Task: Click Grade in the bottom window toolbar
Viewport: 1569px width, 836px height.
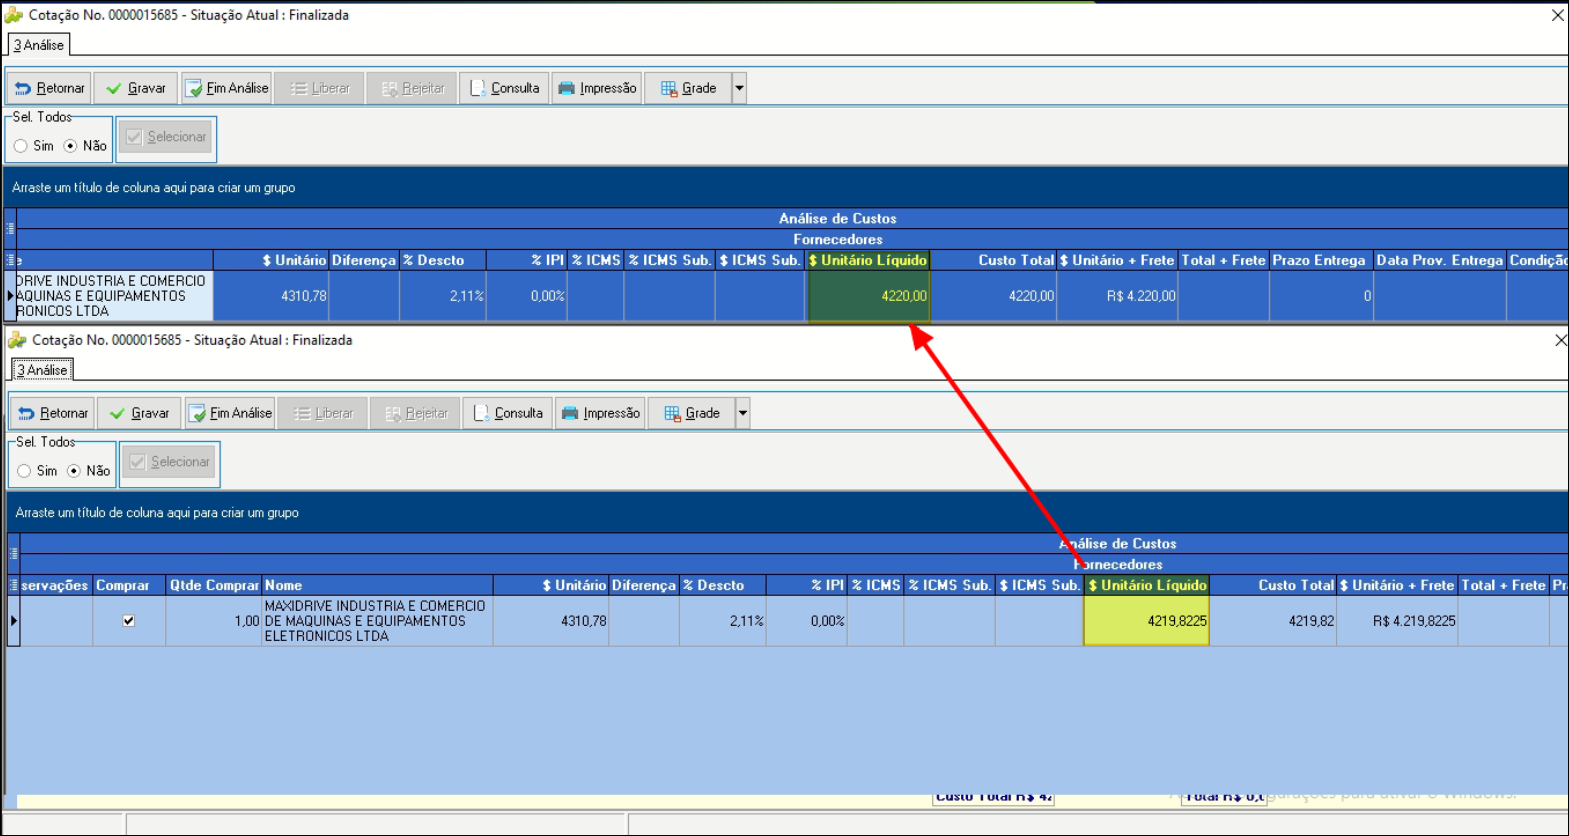Action: click(x=692, y=413)
